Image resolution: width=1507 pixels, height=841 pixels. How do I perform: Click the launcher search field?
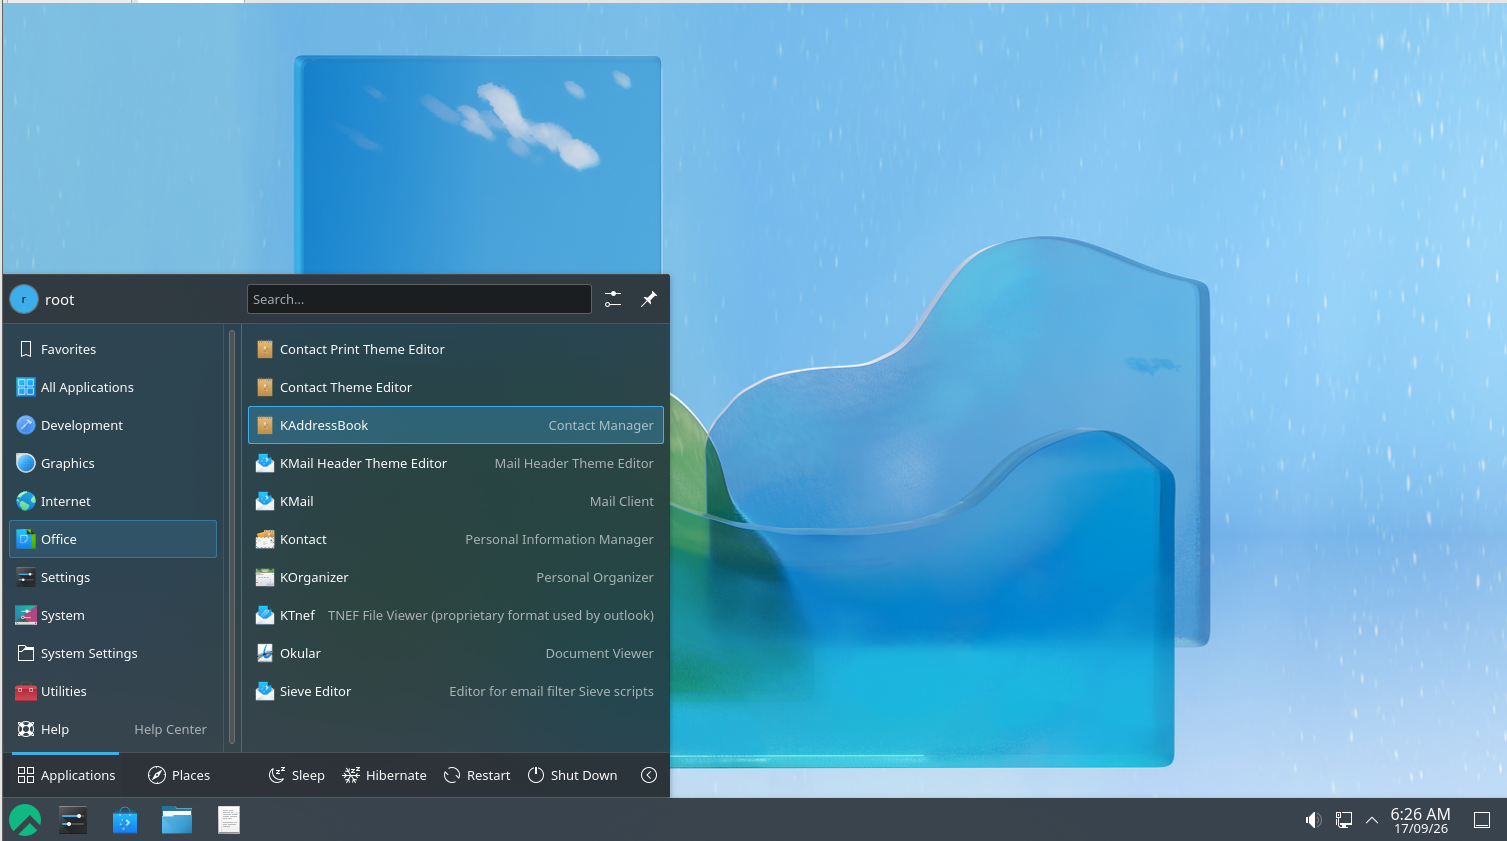[419, 299]
